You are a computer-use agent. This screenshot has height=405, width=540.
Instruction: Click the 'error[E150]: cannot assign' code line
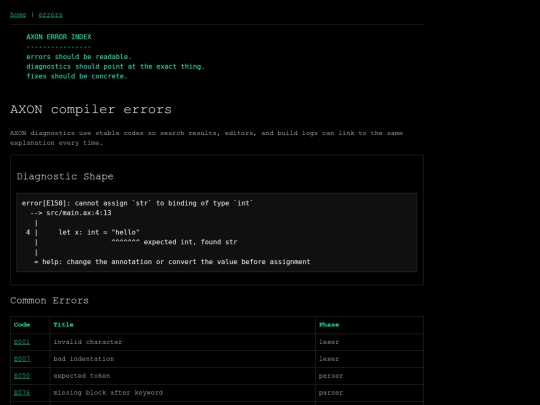(137, 203)
